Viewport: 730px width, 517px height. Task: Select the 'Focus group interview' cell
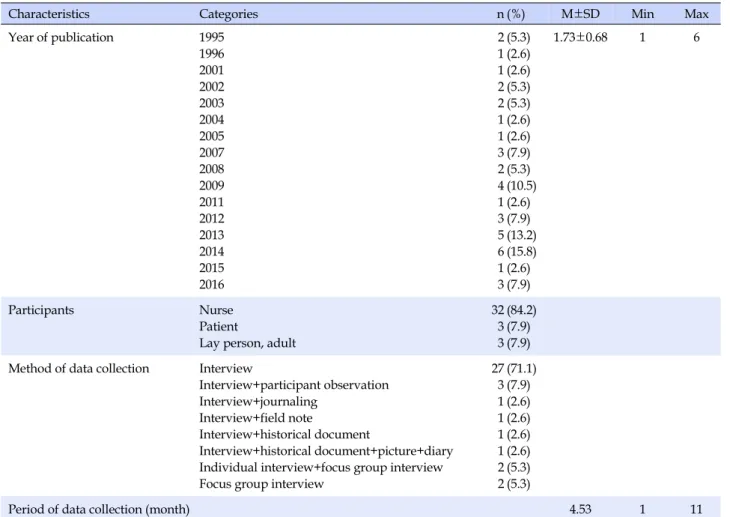tap(261, 484)
